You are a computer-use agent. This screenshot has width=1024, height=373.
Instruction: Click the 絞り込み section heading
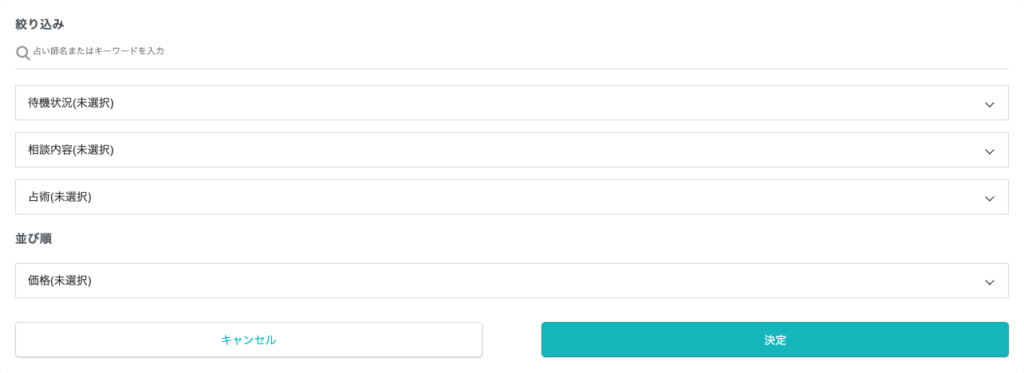[39, 24]
